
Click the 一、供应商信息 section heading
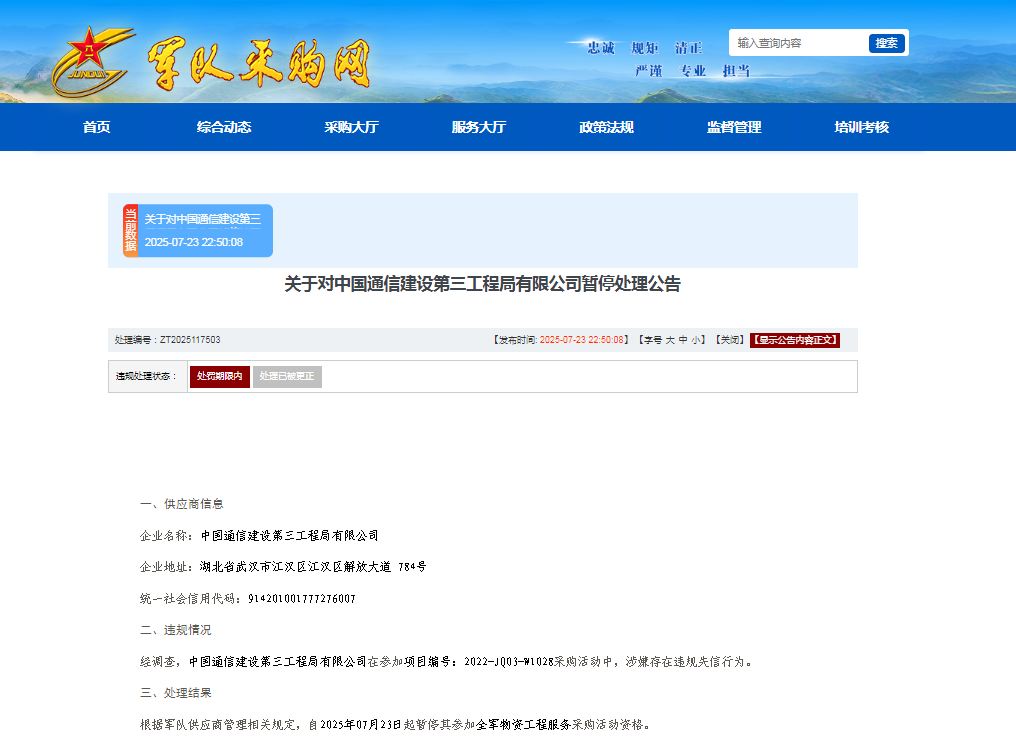coord(182,504)
